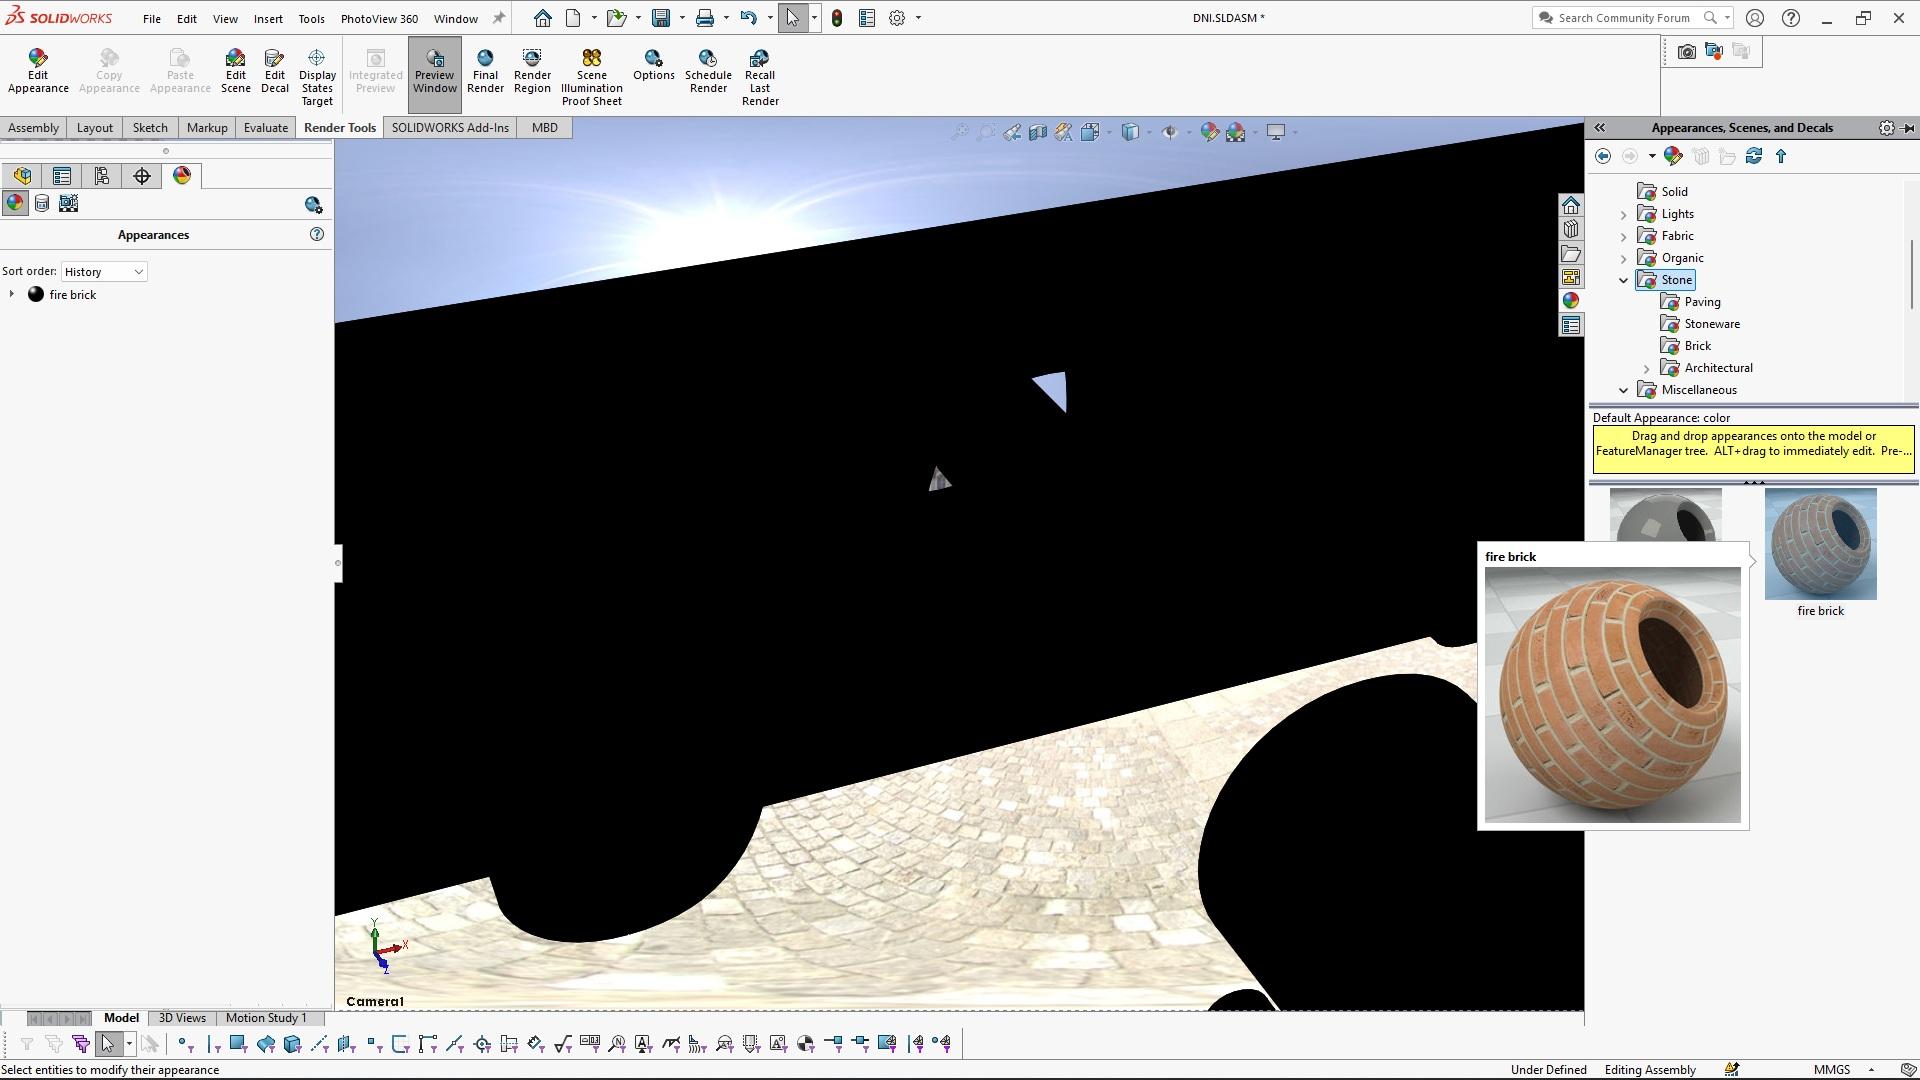
Task: Open PhotoView Options
Action: pos(653,65)
